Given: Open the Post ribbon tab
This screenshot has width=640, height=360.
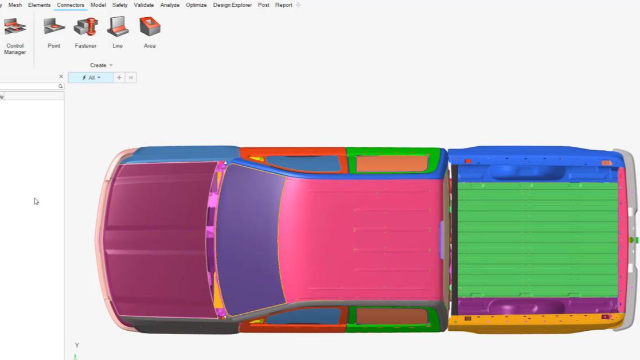Looking at the screenshot, I should tap(263, 5).
